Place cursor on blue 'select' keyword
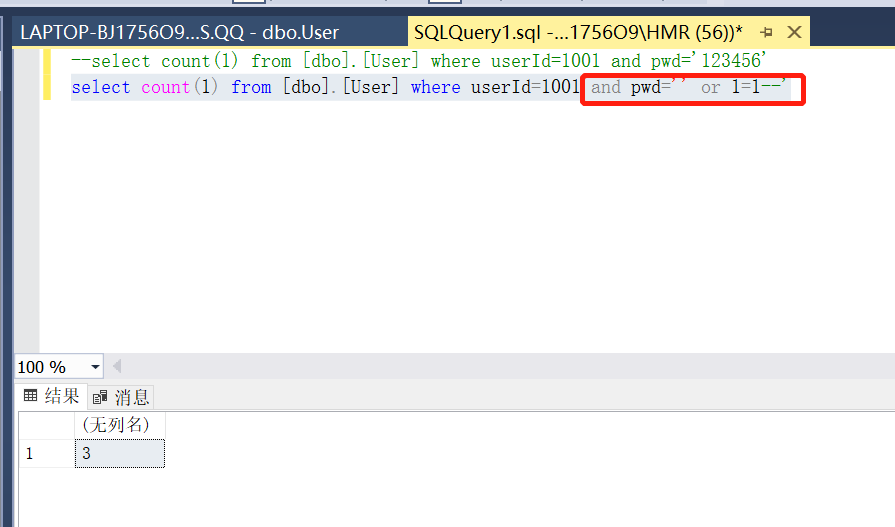Viewport: 895px width, 527px height. click(x=101, y=87)
